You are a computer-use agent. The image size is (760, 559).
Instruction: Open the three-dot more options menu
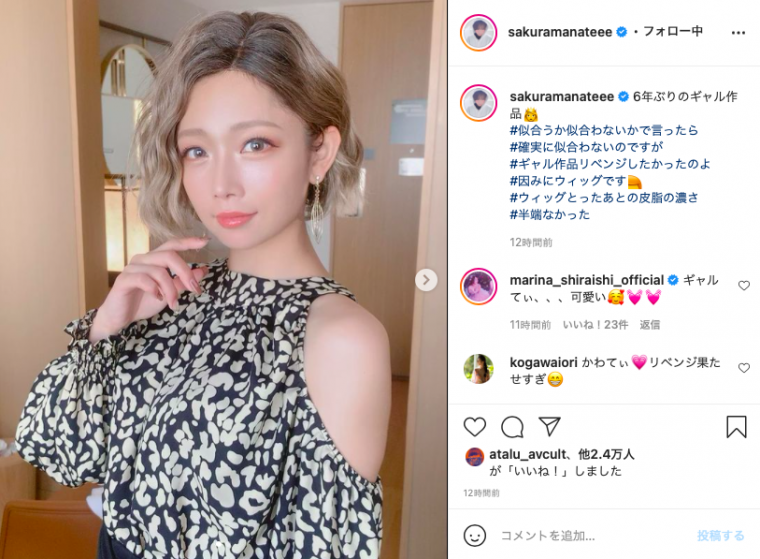(x=738, y=32)
